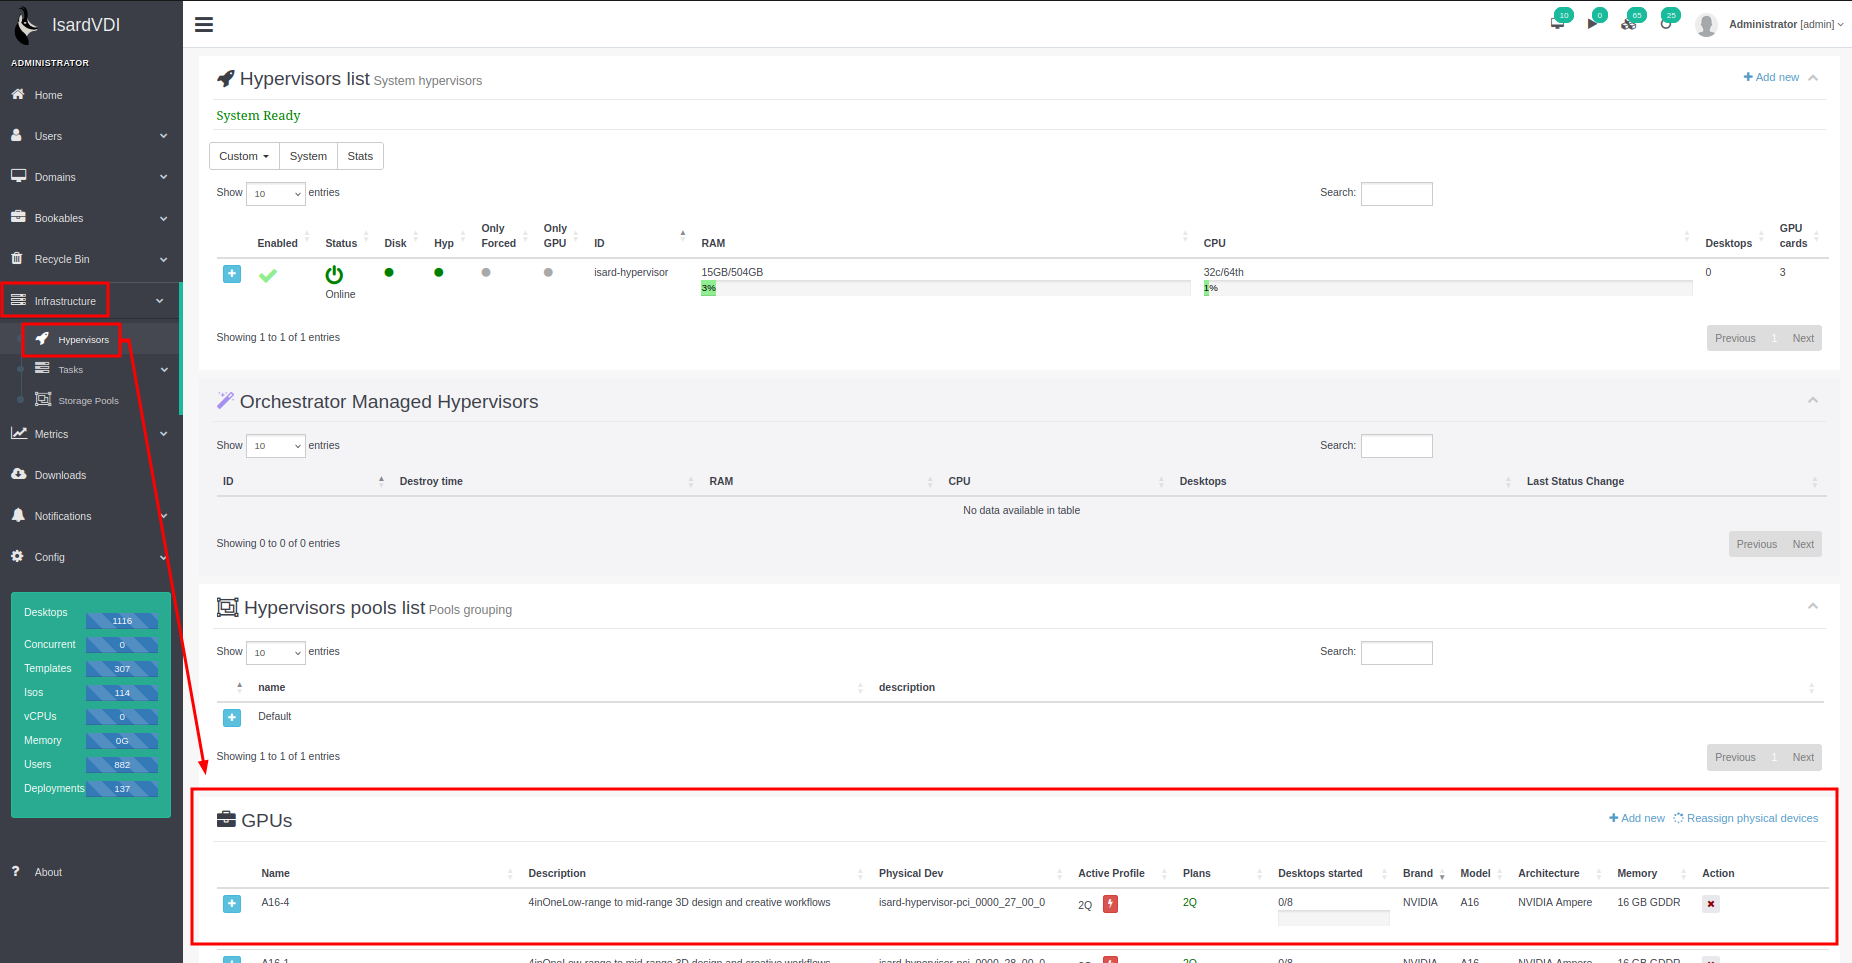The width and height of the screenshot is (1852, 963).
Task: Click the Search field in Hypervisors pools list
Action: tap(1396, 653)
